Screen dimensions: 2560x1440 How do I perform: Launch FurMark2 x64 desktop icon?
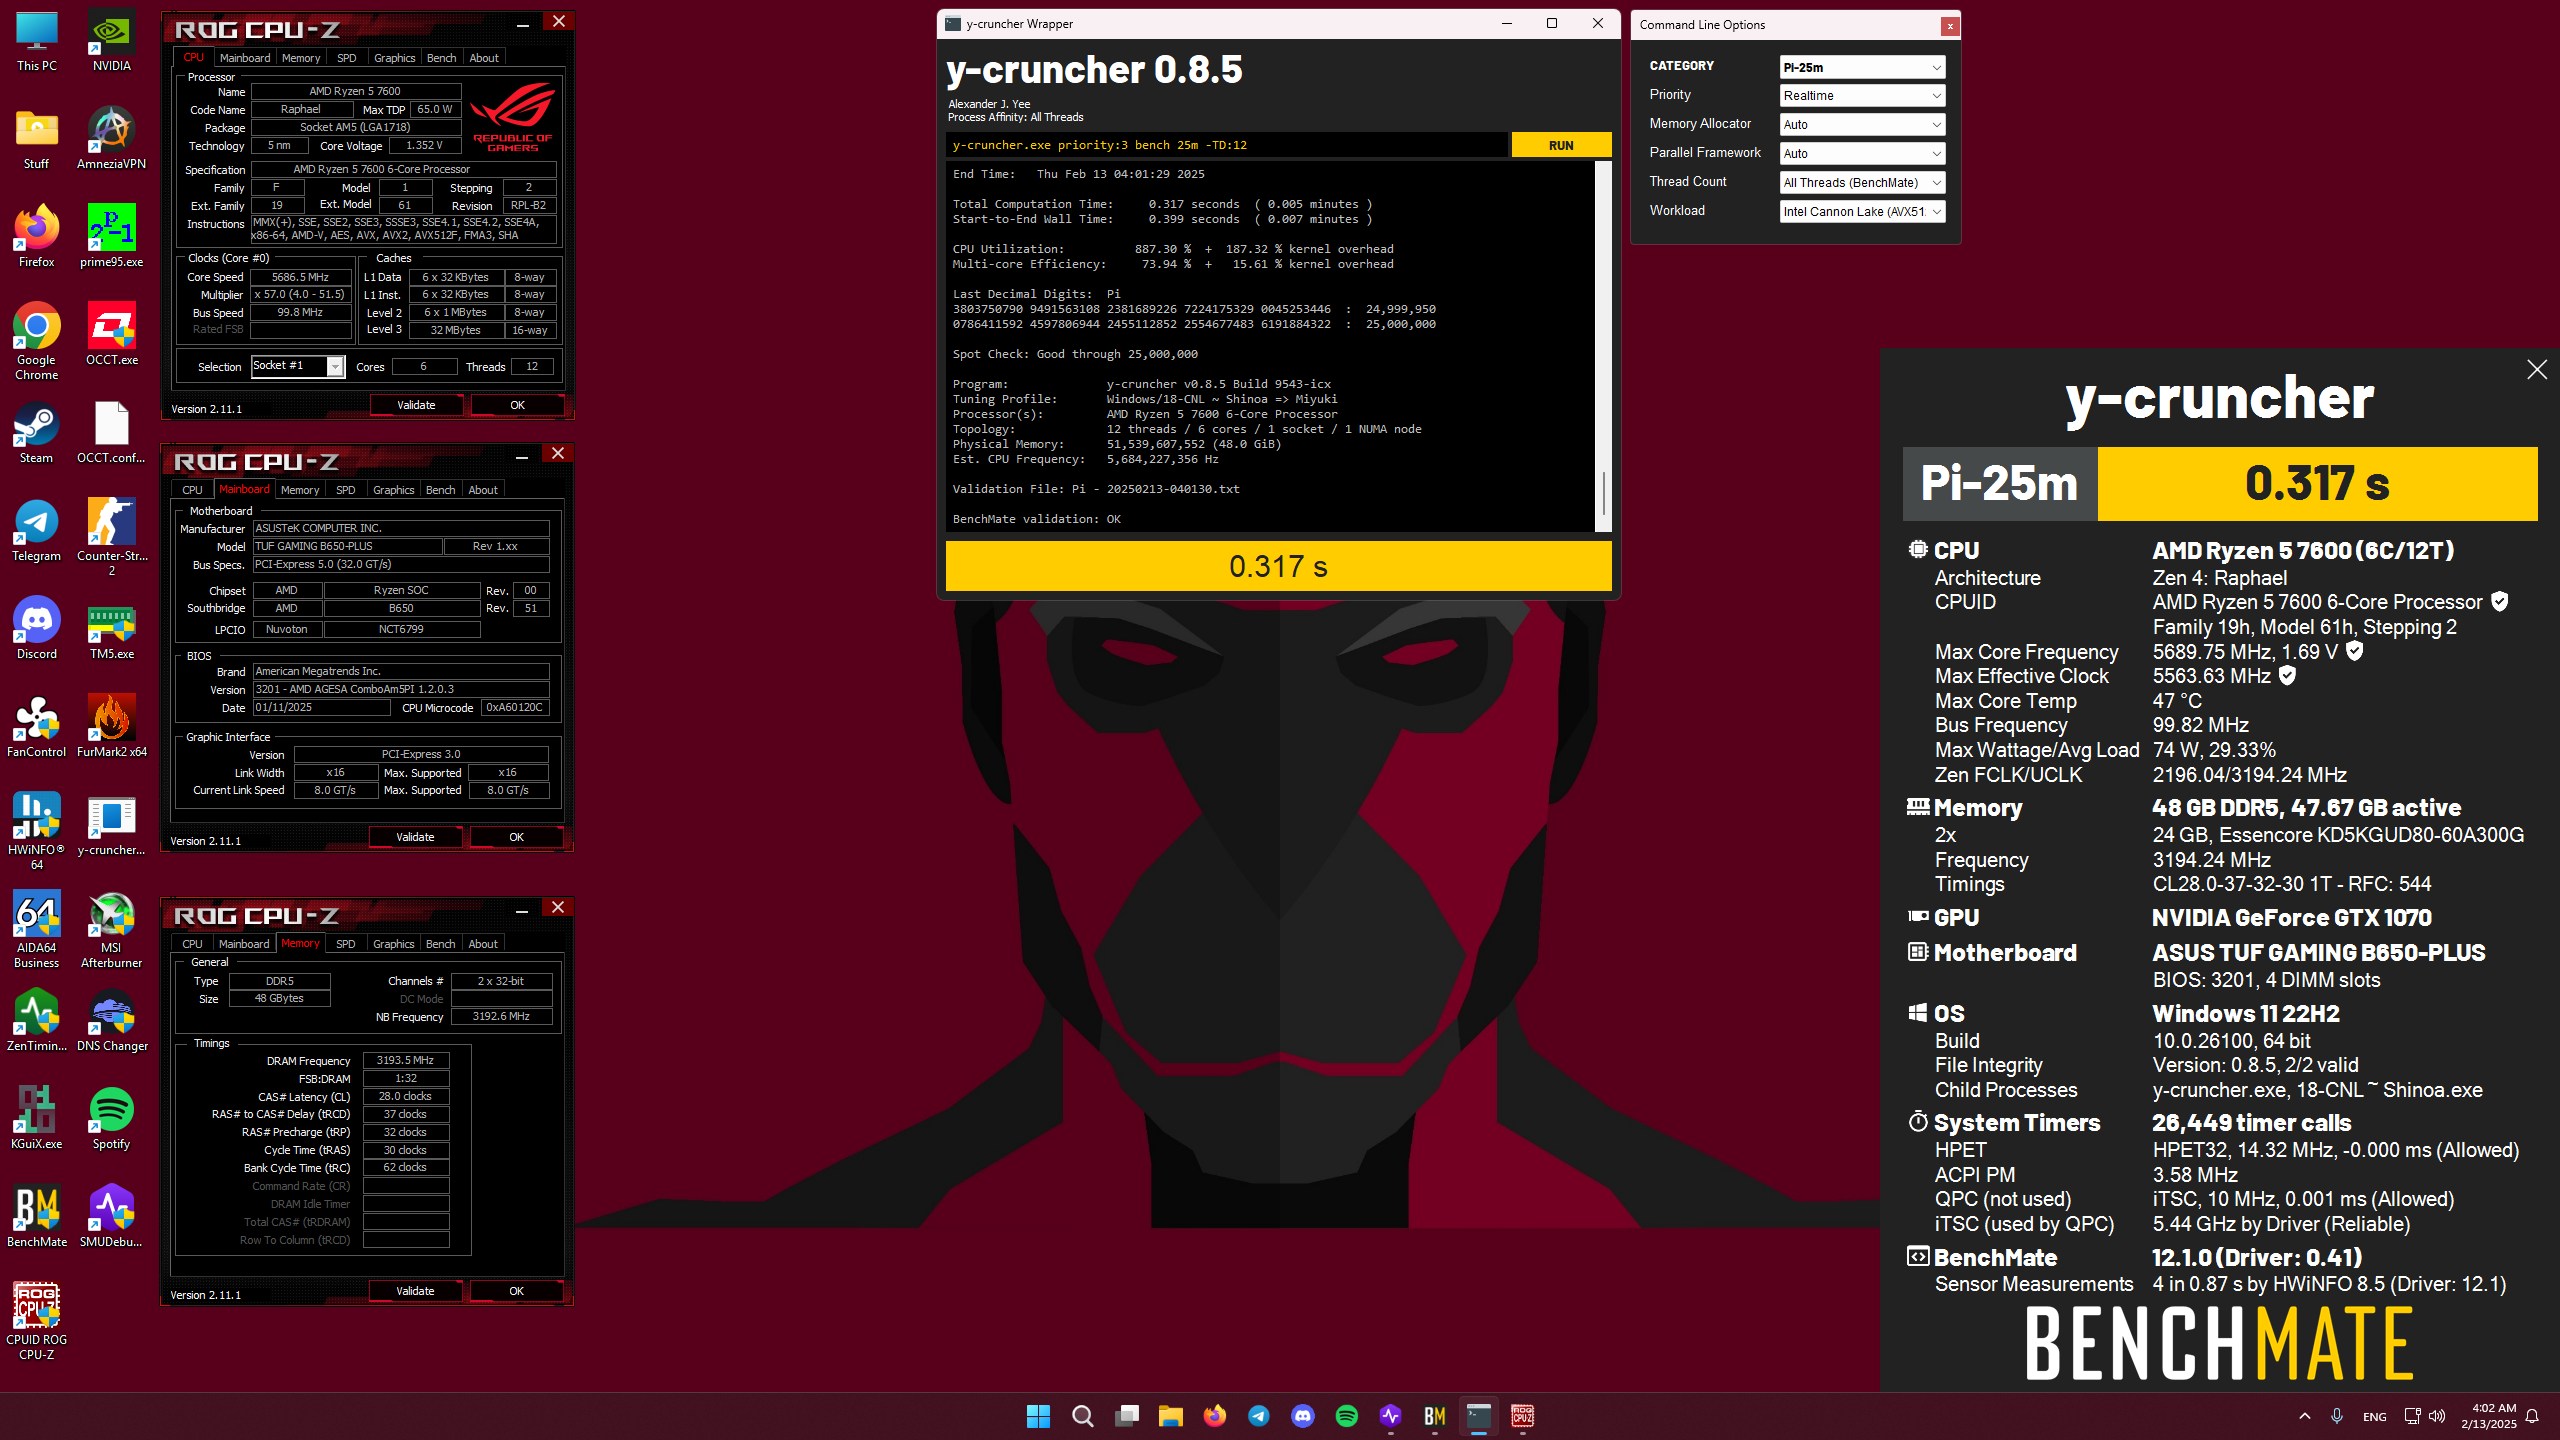point(111,728)
